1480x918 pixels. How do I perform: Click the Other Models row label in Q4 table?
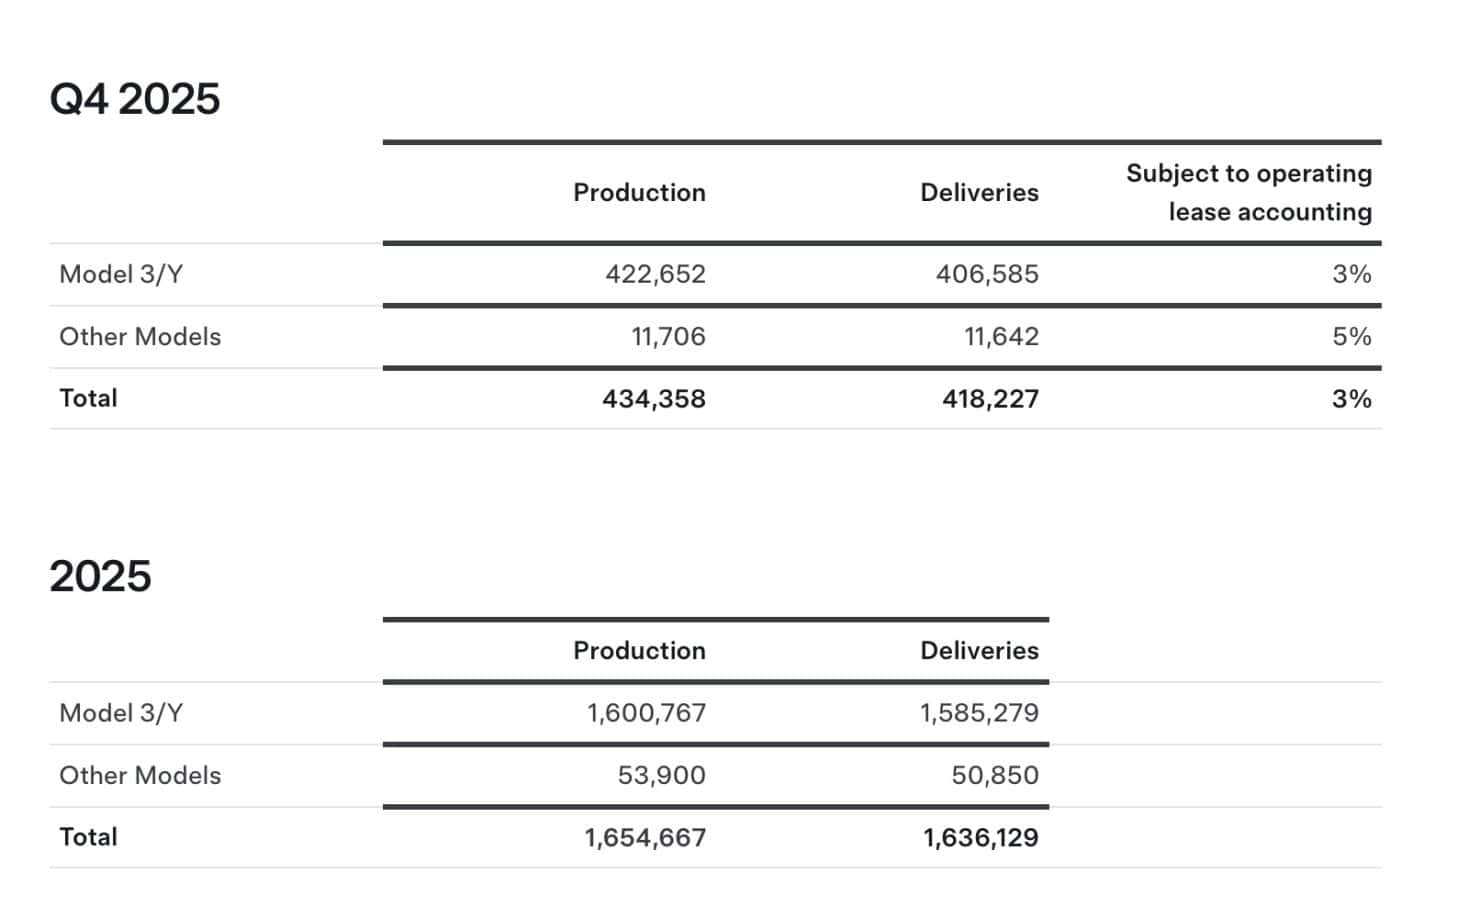140,337
